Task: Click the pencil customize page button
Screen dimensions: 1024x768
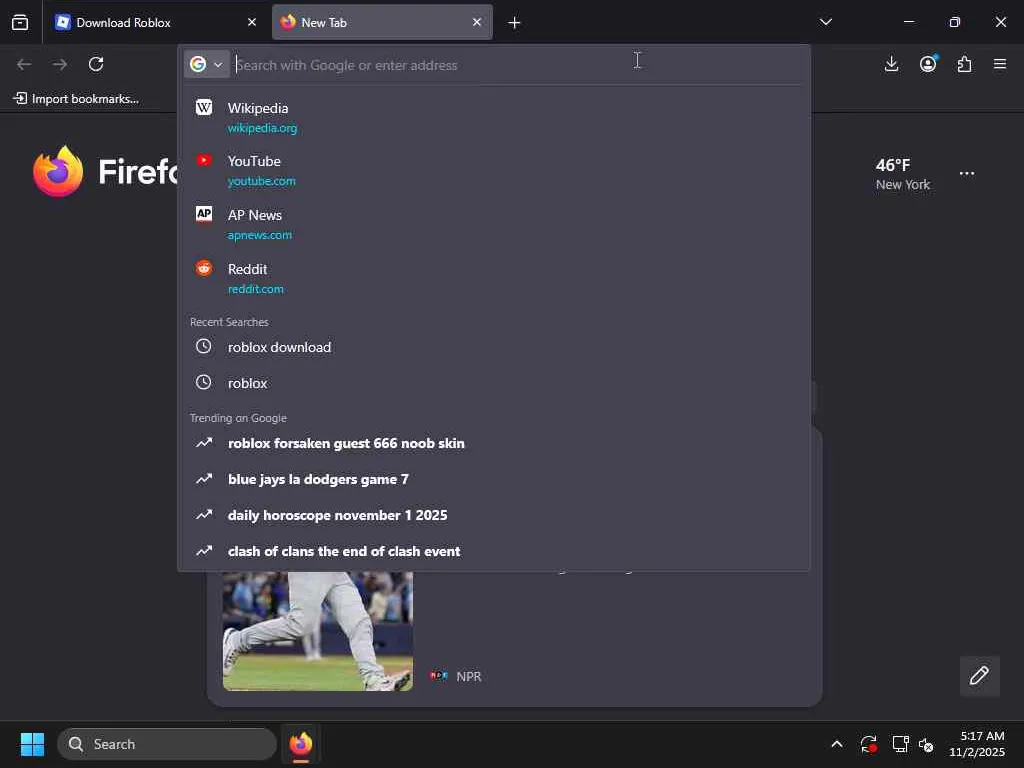Action: (x=979, y=675)
